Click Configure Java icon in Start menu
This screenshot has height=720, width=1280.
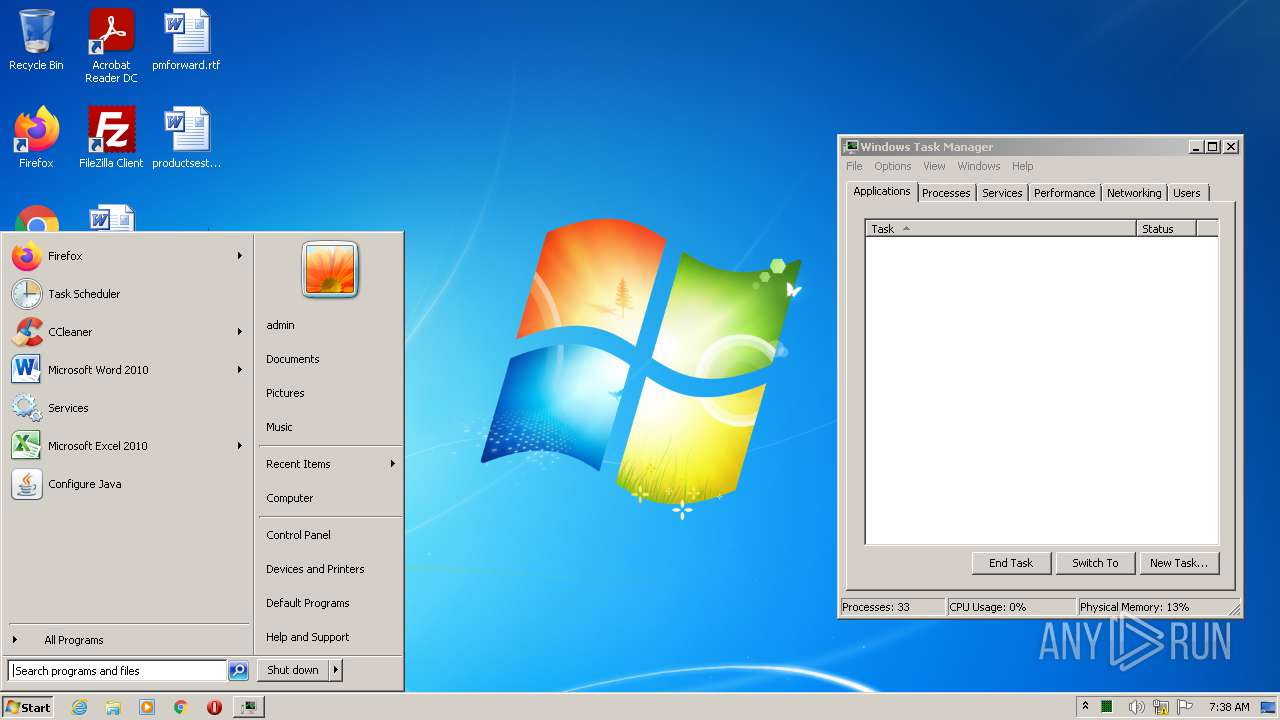(x=27, y=484)
